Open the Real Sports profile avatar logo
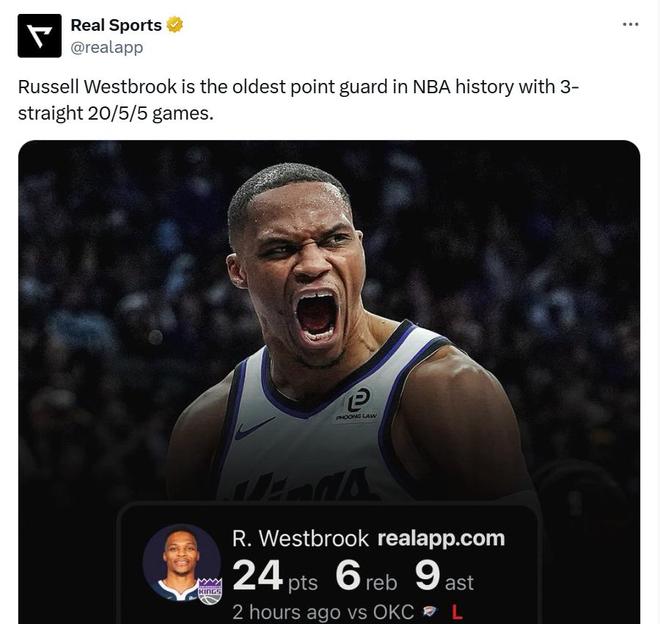The height and width of the screenshot is (624, 660). (40, 36)
